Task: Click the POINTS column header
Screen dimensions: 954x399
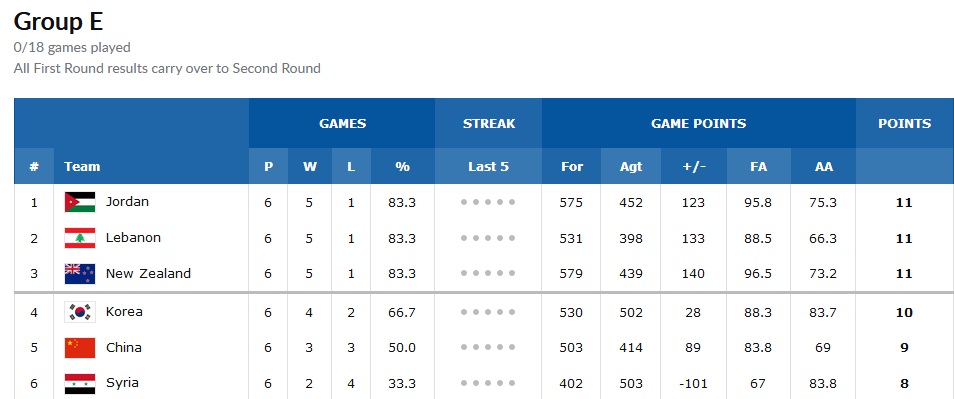Action: (x=904, y=123)
